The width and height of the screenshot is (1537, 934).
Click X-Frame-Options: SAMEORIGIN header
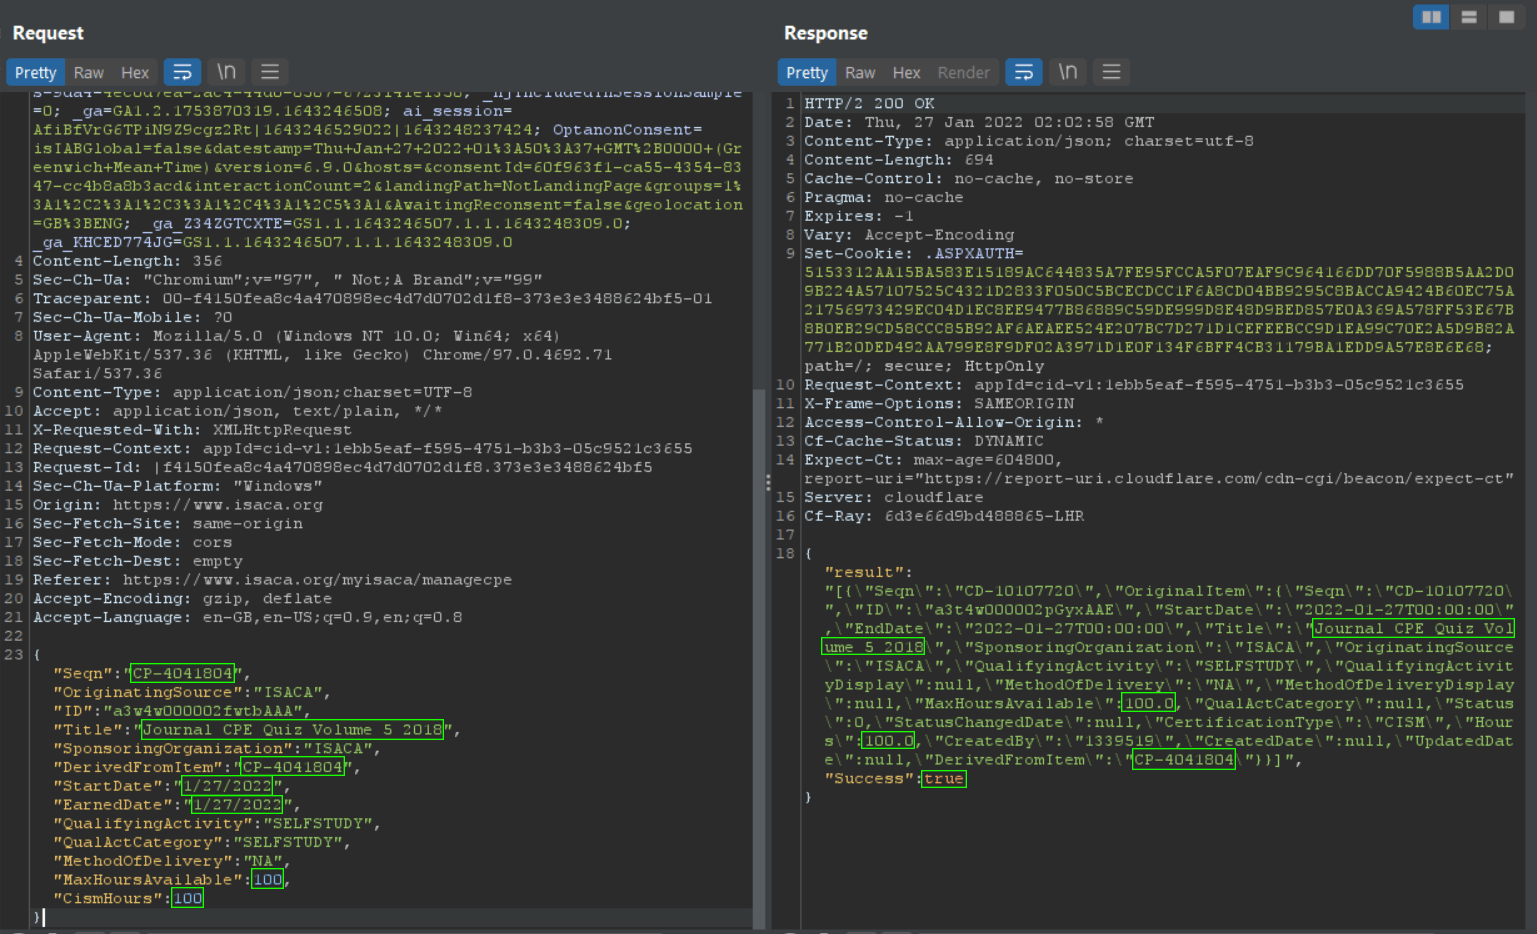[x=939, y=403]
